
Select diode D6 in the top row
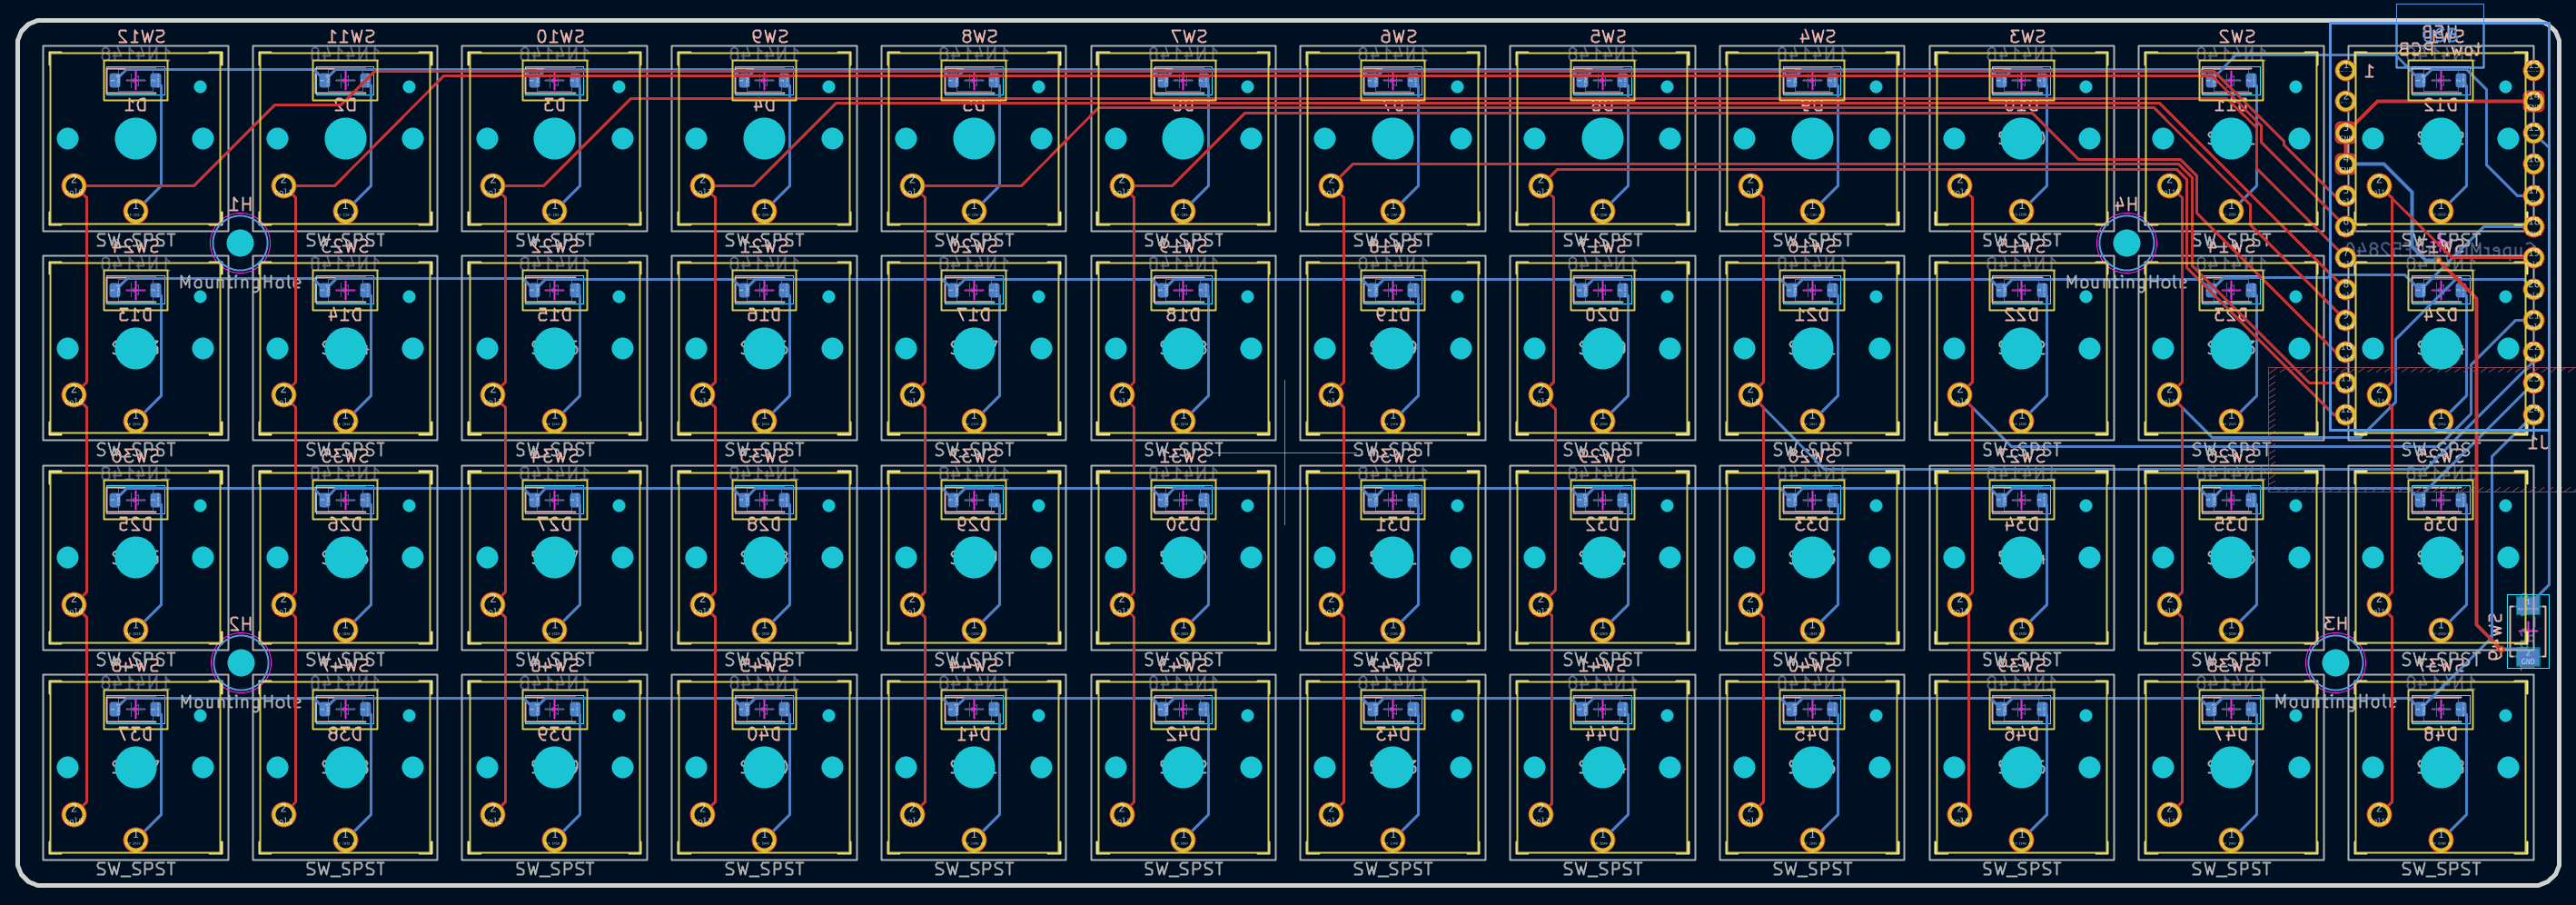click(x=1183, y=80)
